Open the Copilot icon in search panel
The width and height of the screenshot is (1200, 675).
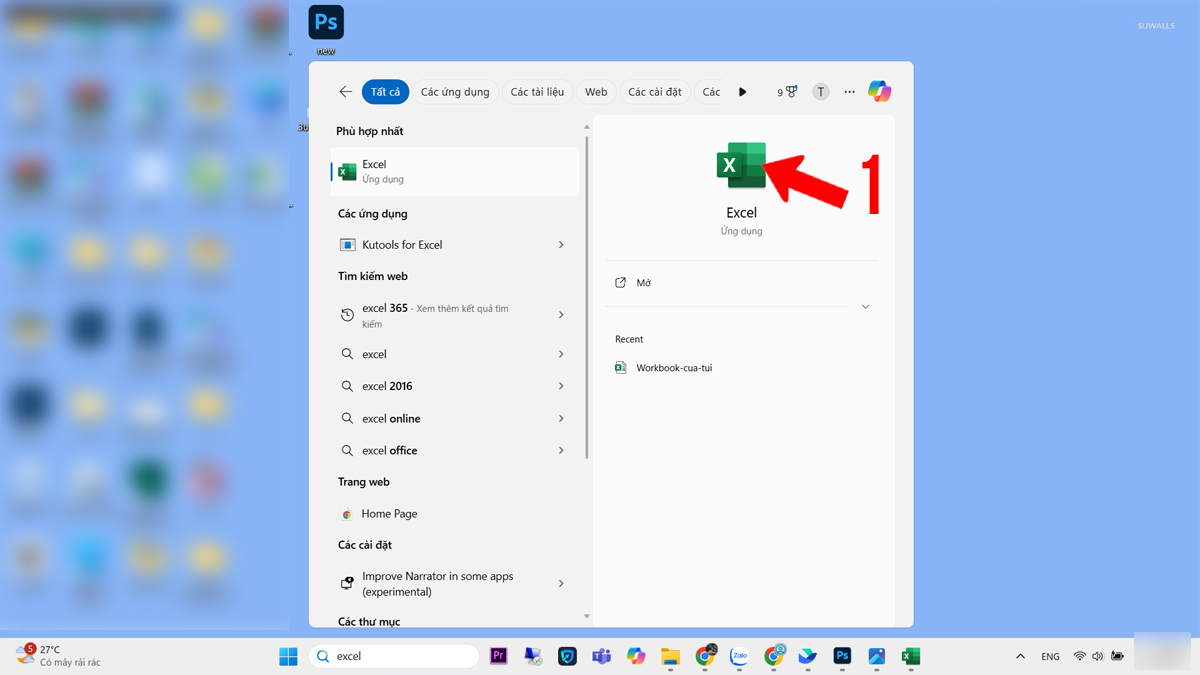[879, 91]
